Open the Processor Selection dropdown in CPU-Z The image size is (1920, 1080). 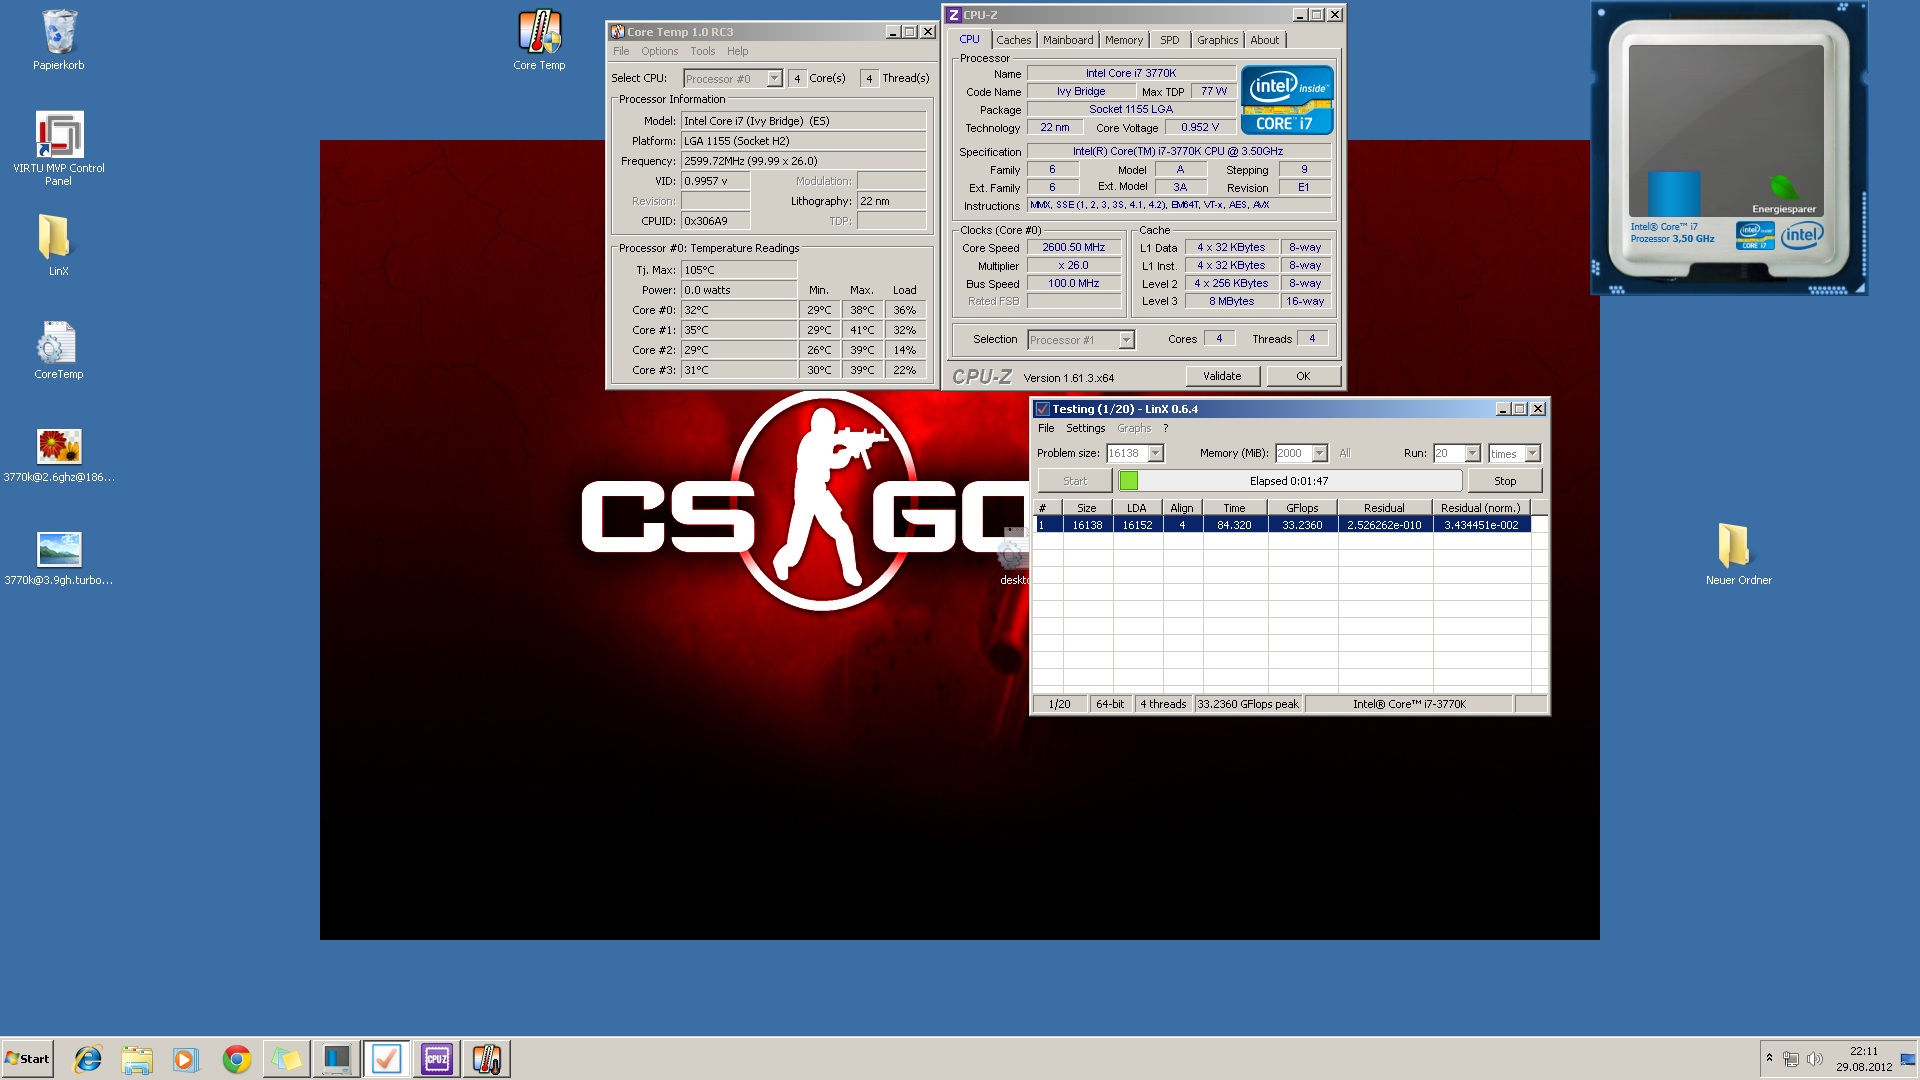[x=1126, y=340]
